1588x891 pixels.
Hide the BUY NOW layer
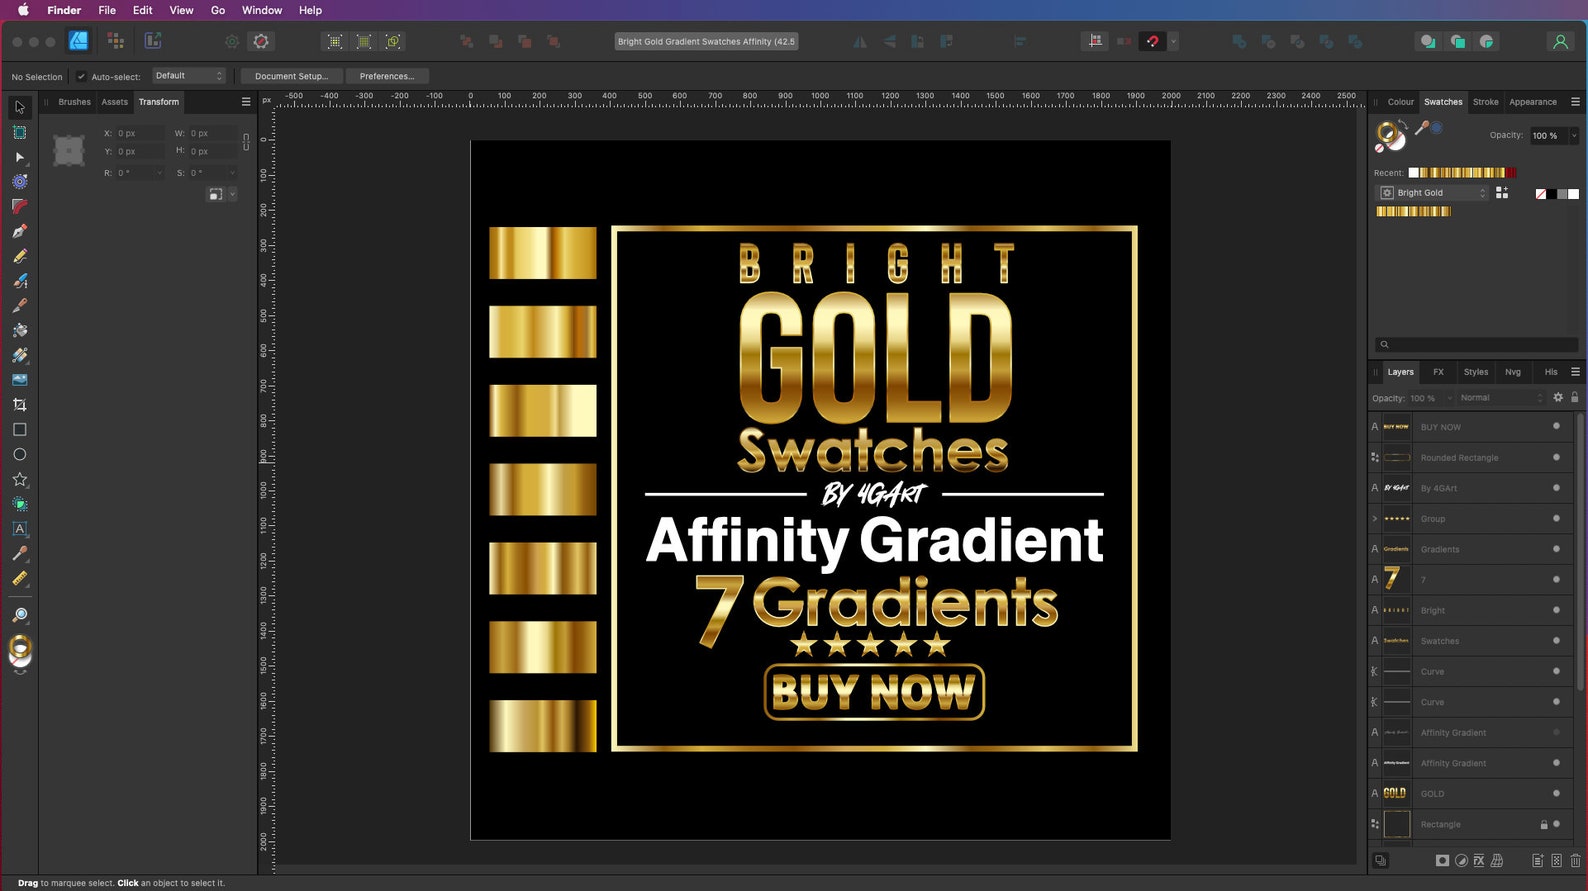(x=1556, y=426)
